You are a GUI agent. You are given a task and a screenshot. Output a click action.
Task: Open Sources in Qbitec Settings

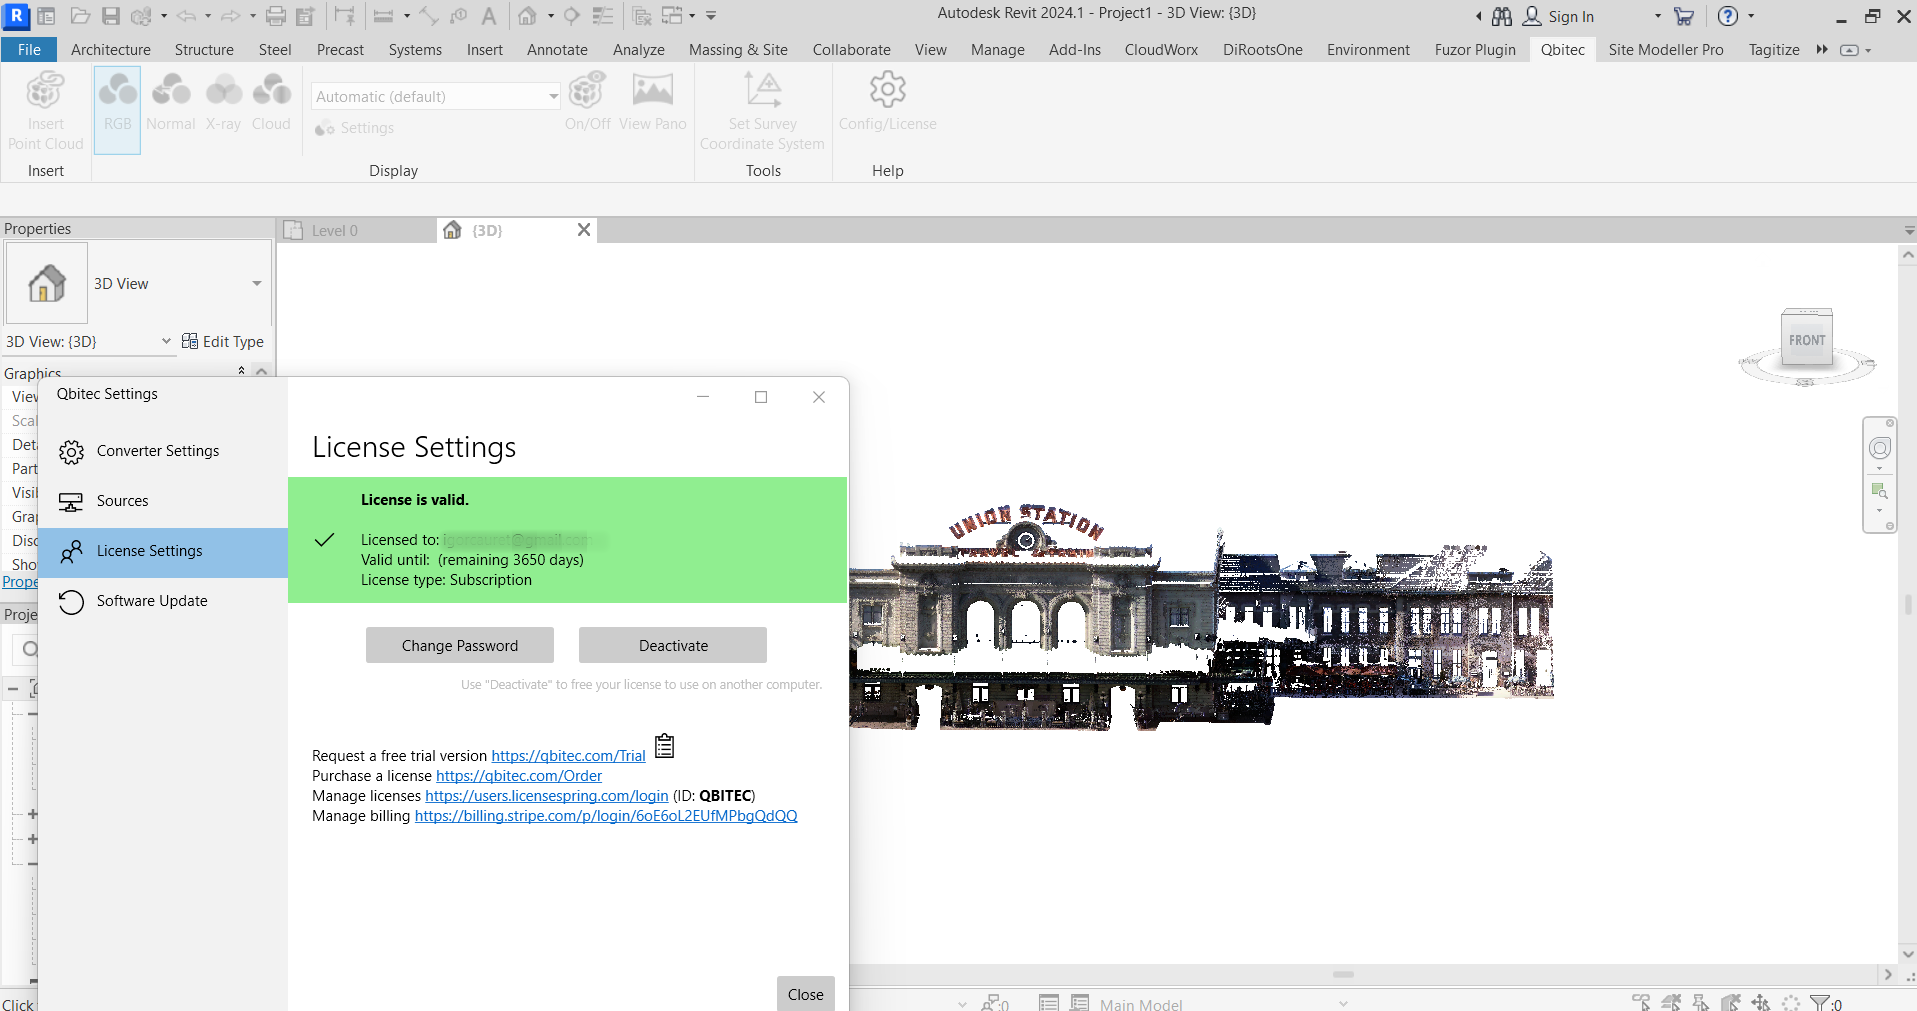click(163, 501)
